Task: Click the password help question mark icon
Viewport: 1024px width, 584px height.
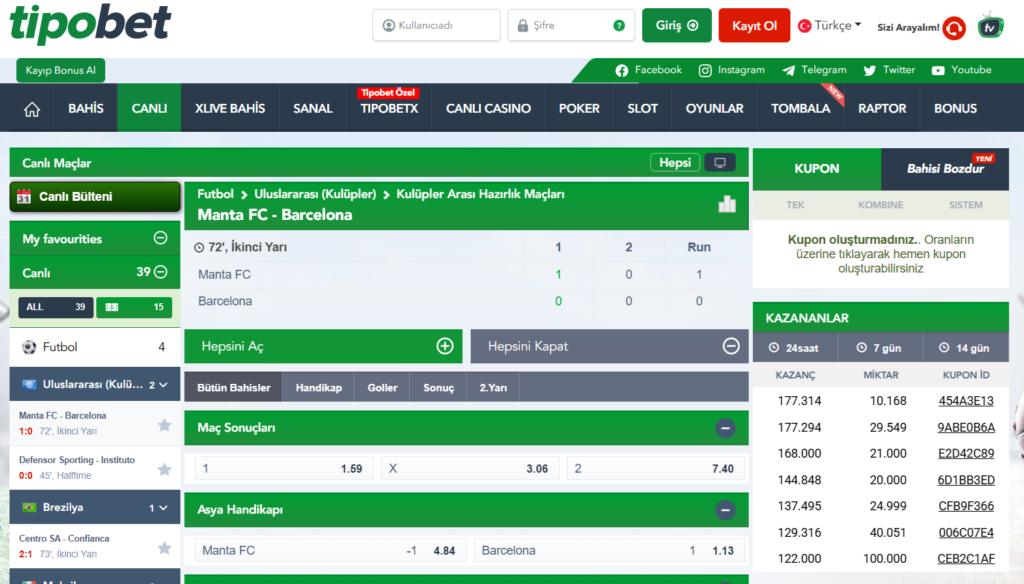Action: tap(619, 25)
